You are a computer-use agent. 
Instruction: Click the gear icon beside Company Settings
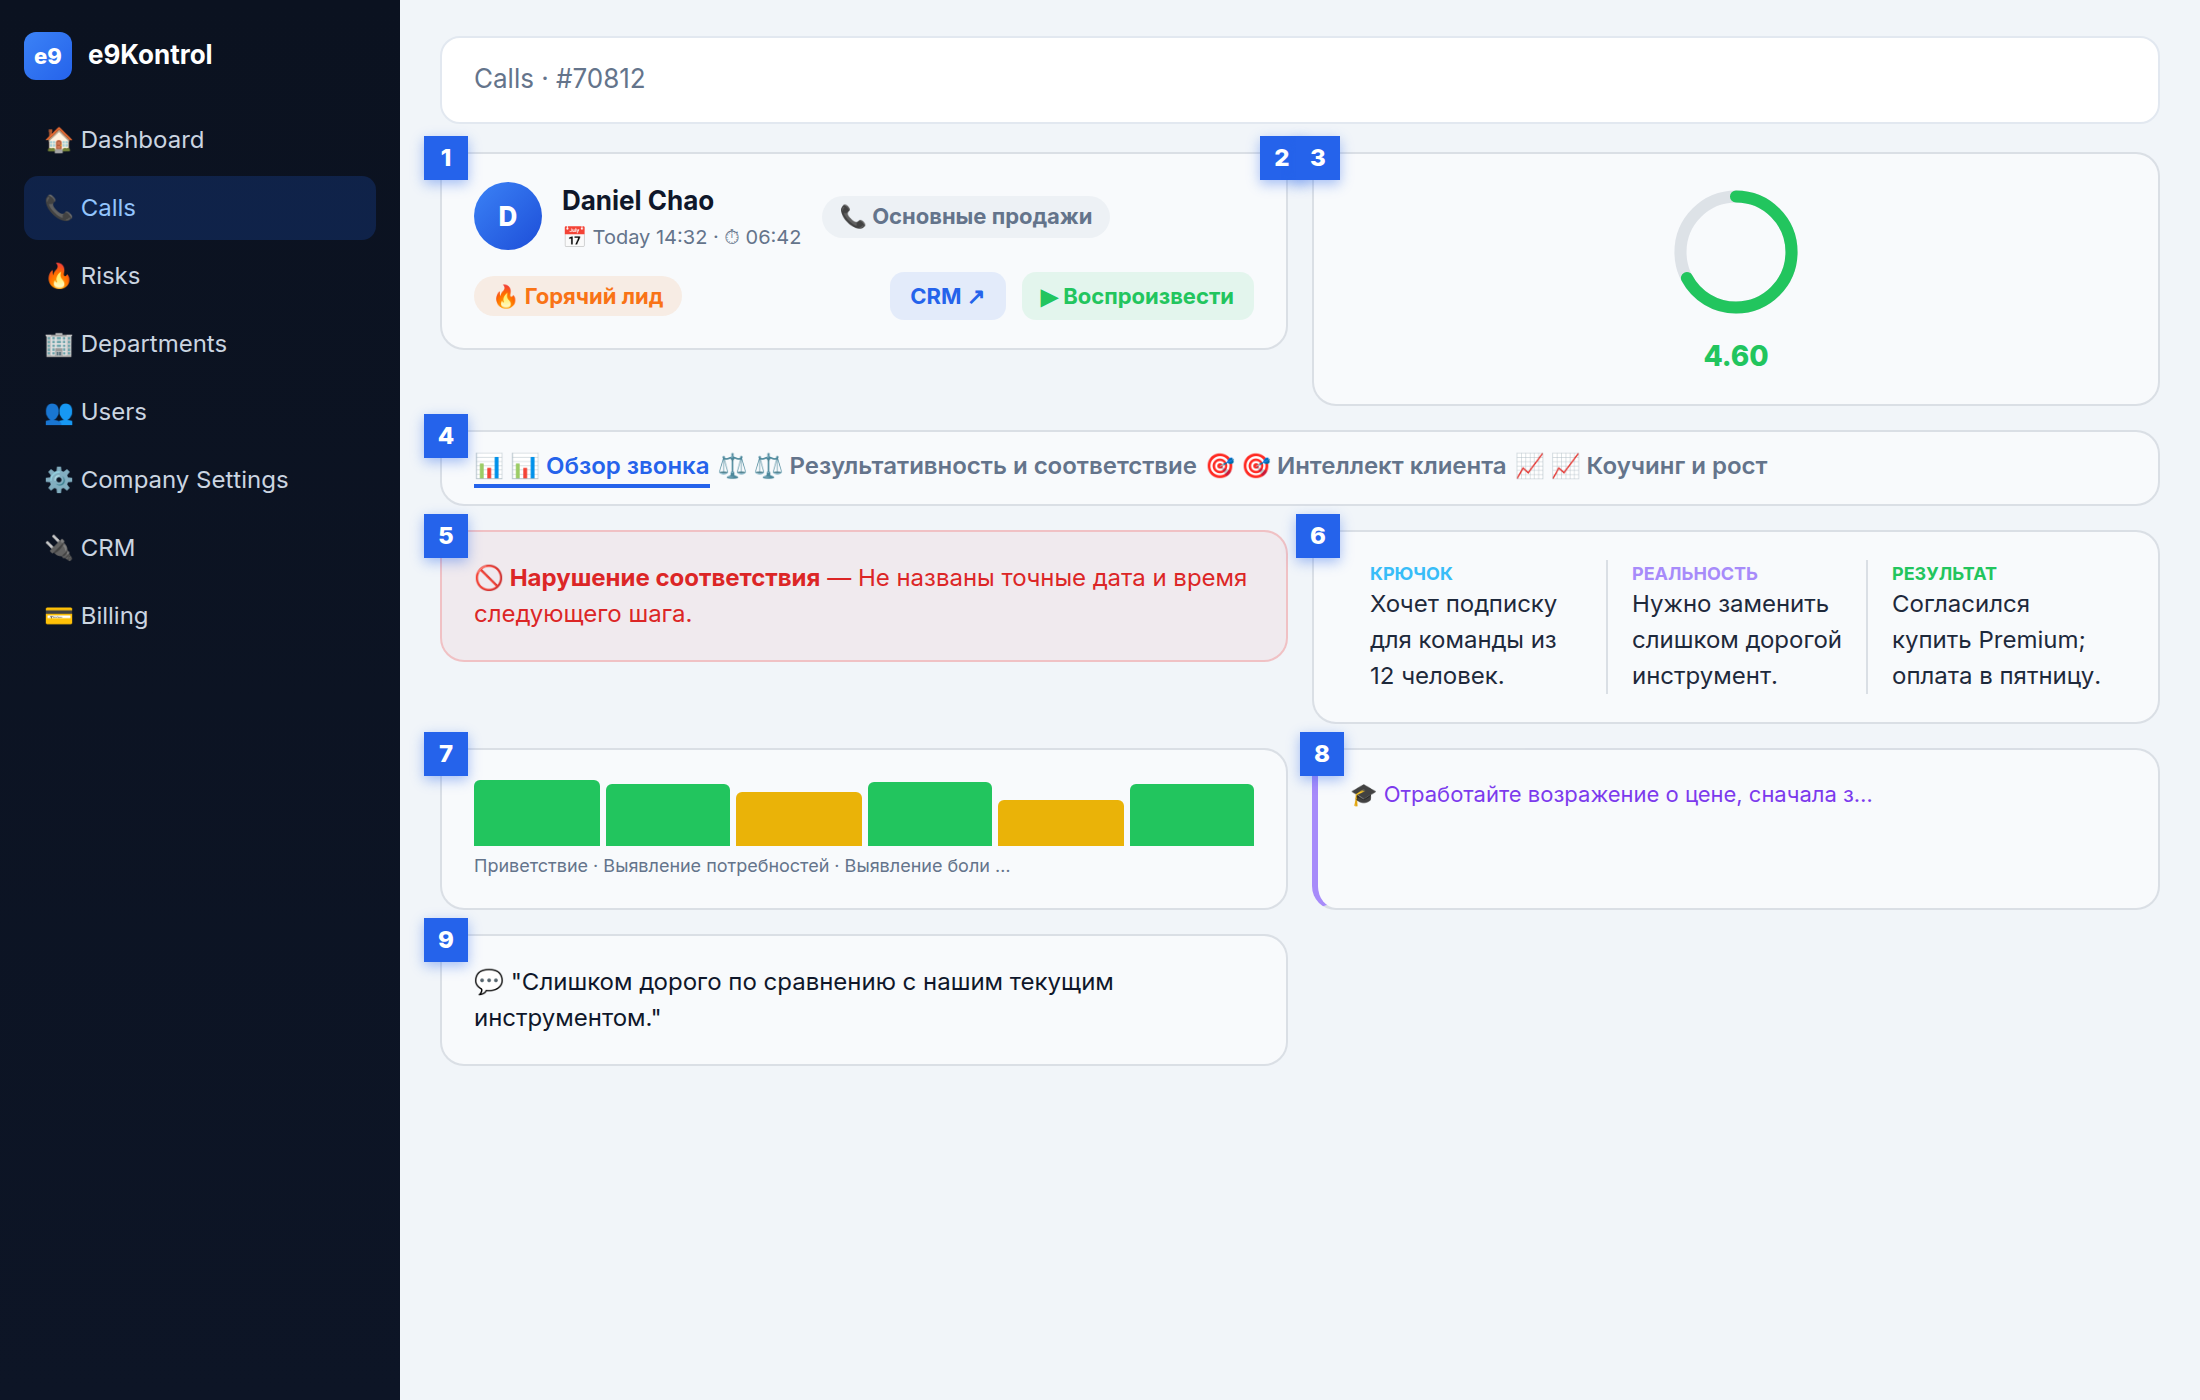point(59,480)
